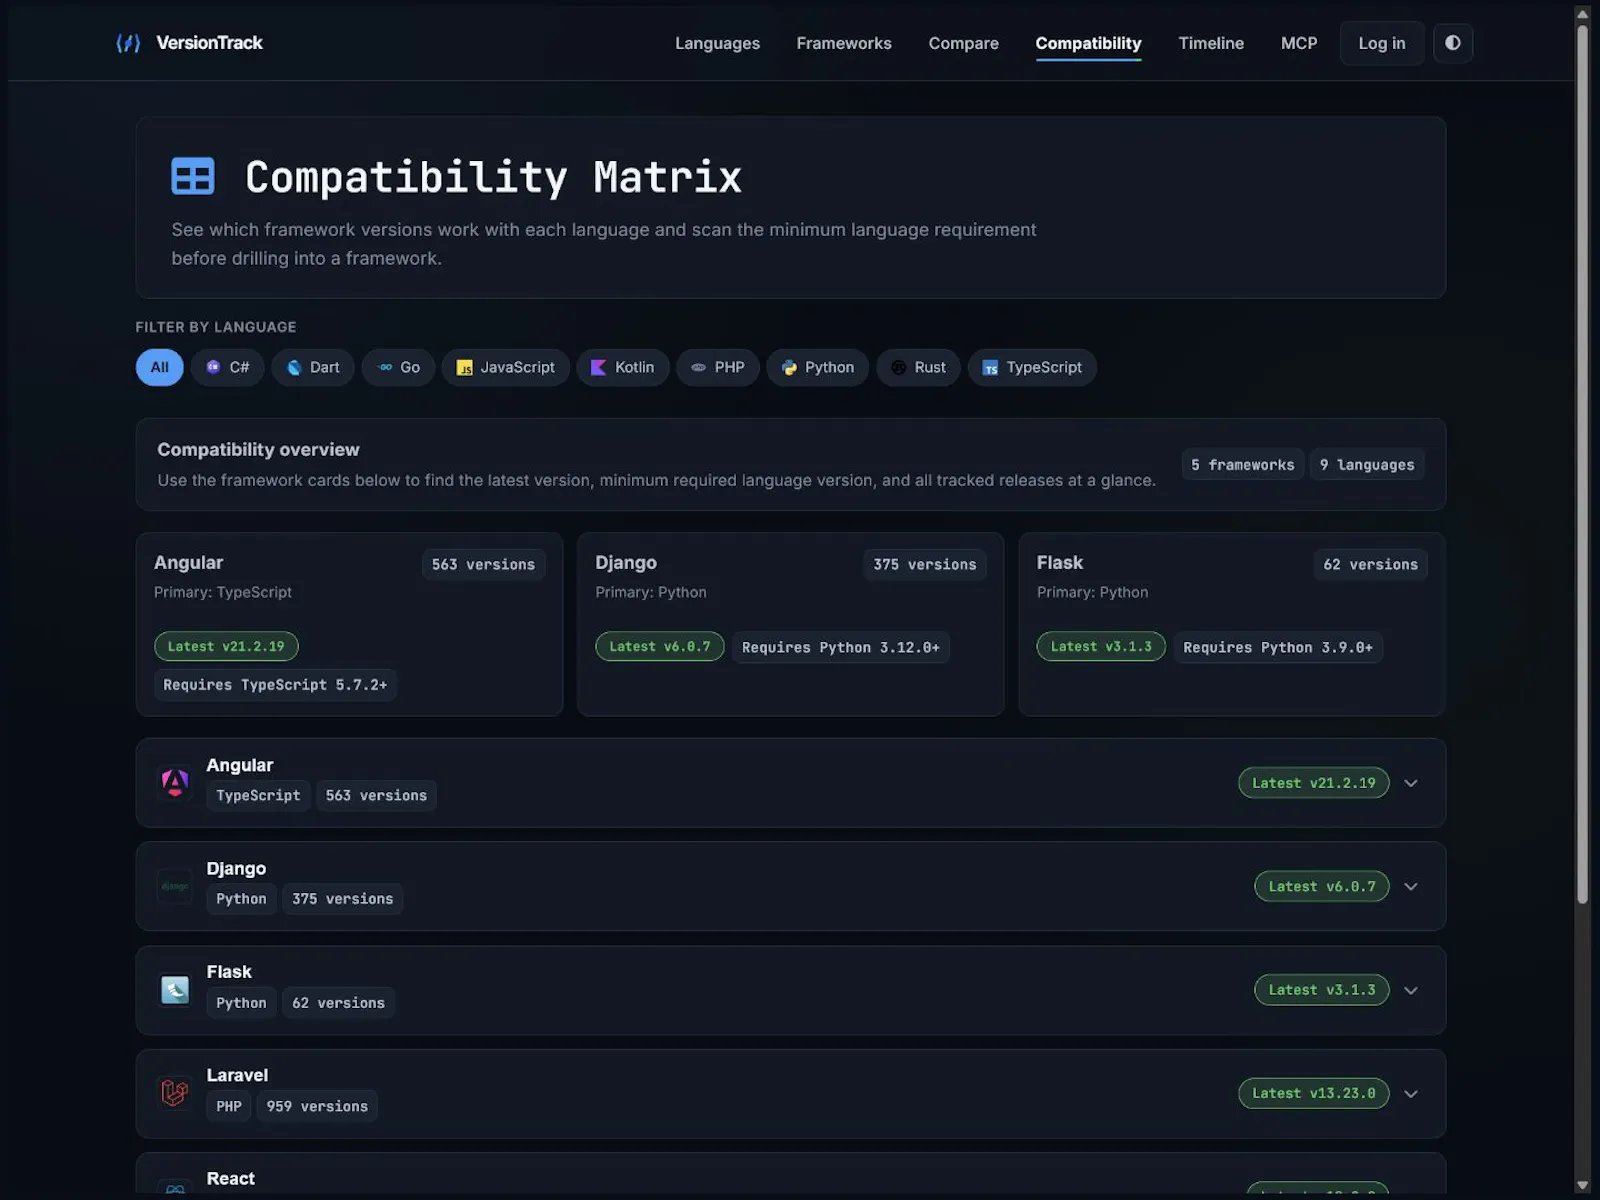
Task: Click 'Requires Python 3.9.0+' badge
Action: (1278, 647)
